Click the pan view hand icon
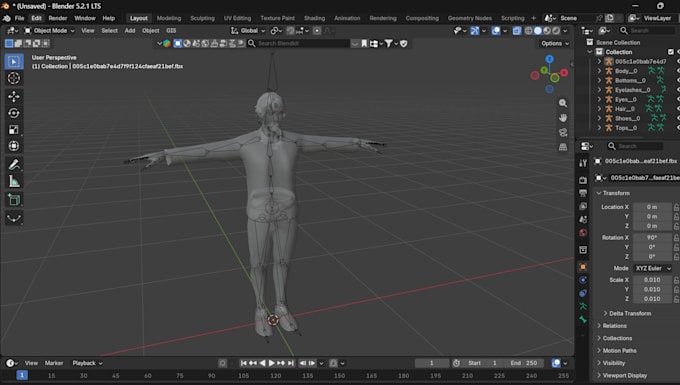 click(x=563, y=118)
